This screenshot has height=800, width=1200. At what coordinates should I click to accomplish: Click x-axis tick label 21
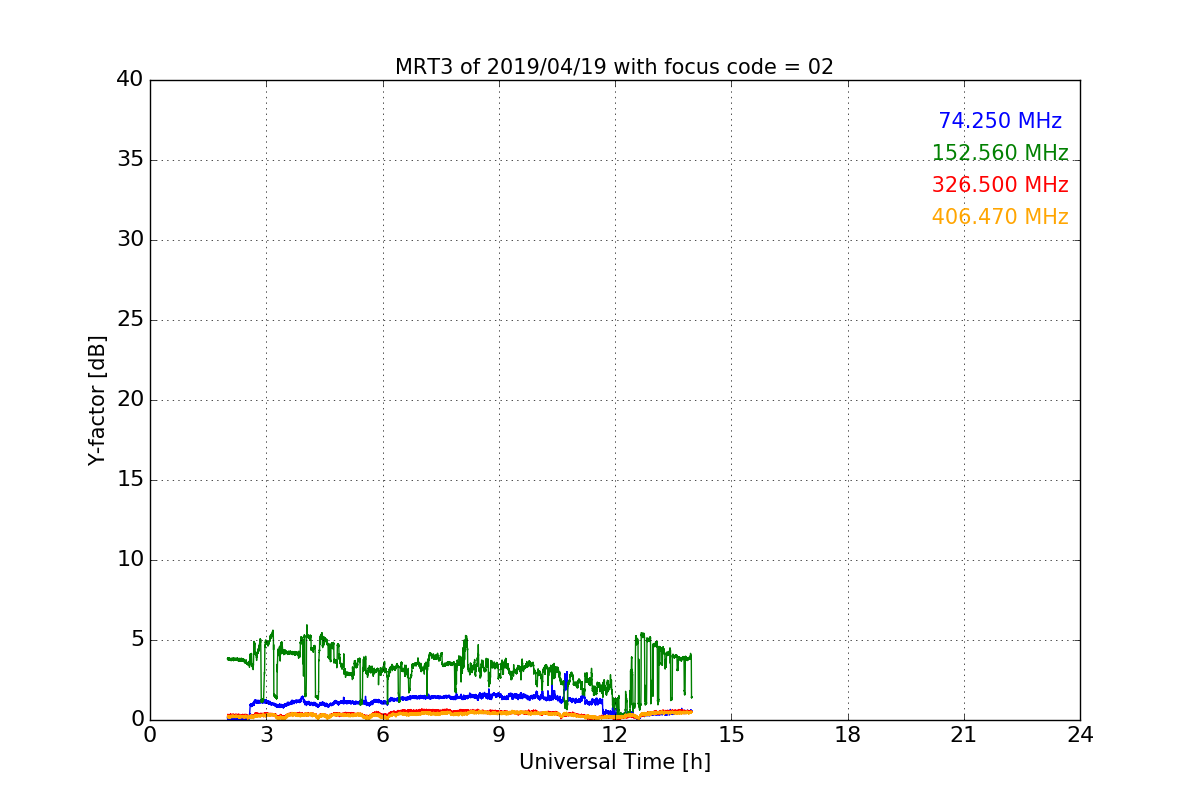964,735
